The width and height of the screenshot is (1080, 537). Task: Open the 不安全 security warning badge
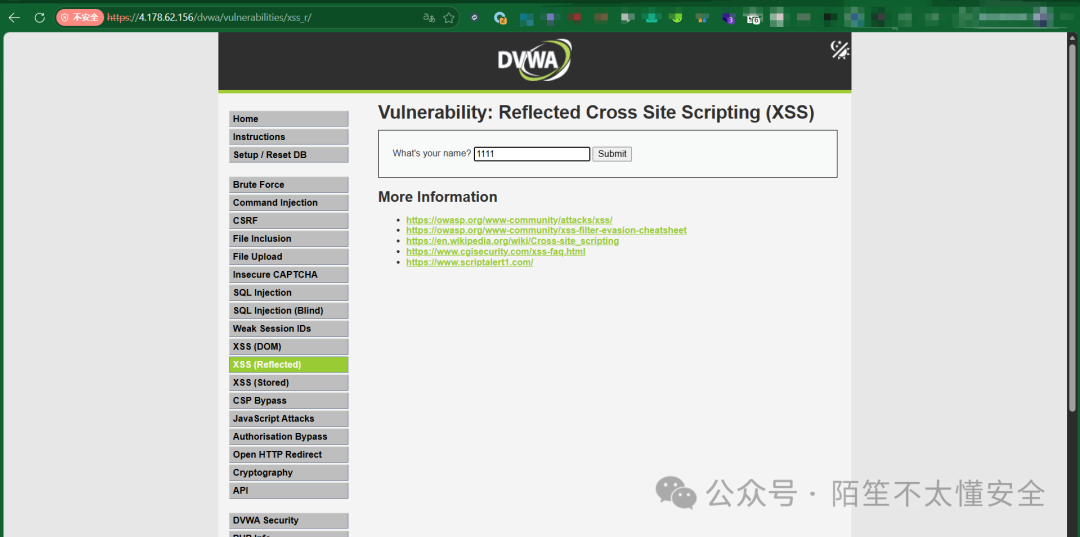pos(81,18)
